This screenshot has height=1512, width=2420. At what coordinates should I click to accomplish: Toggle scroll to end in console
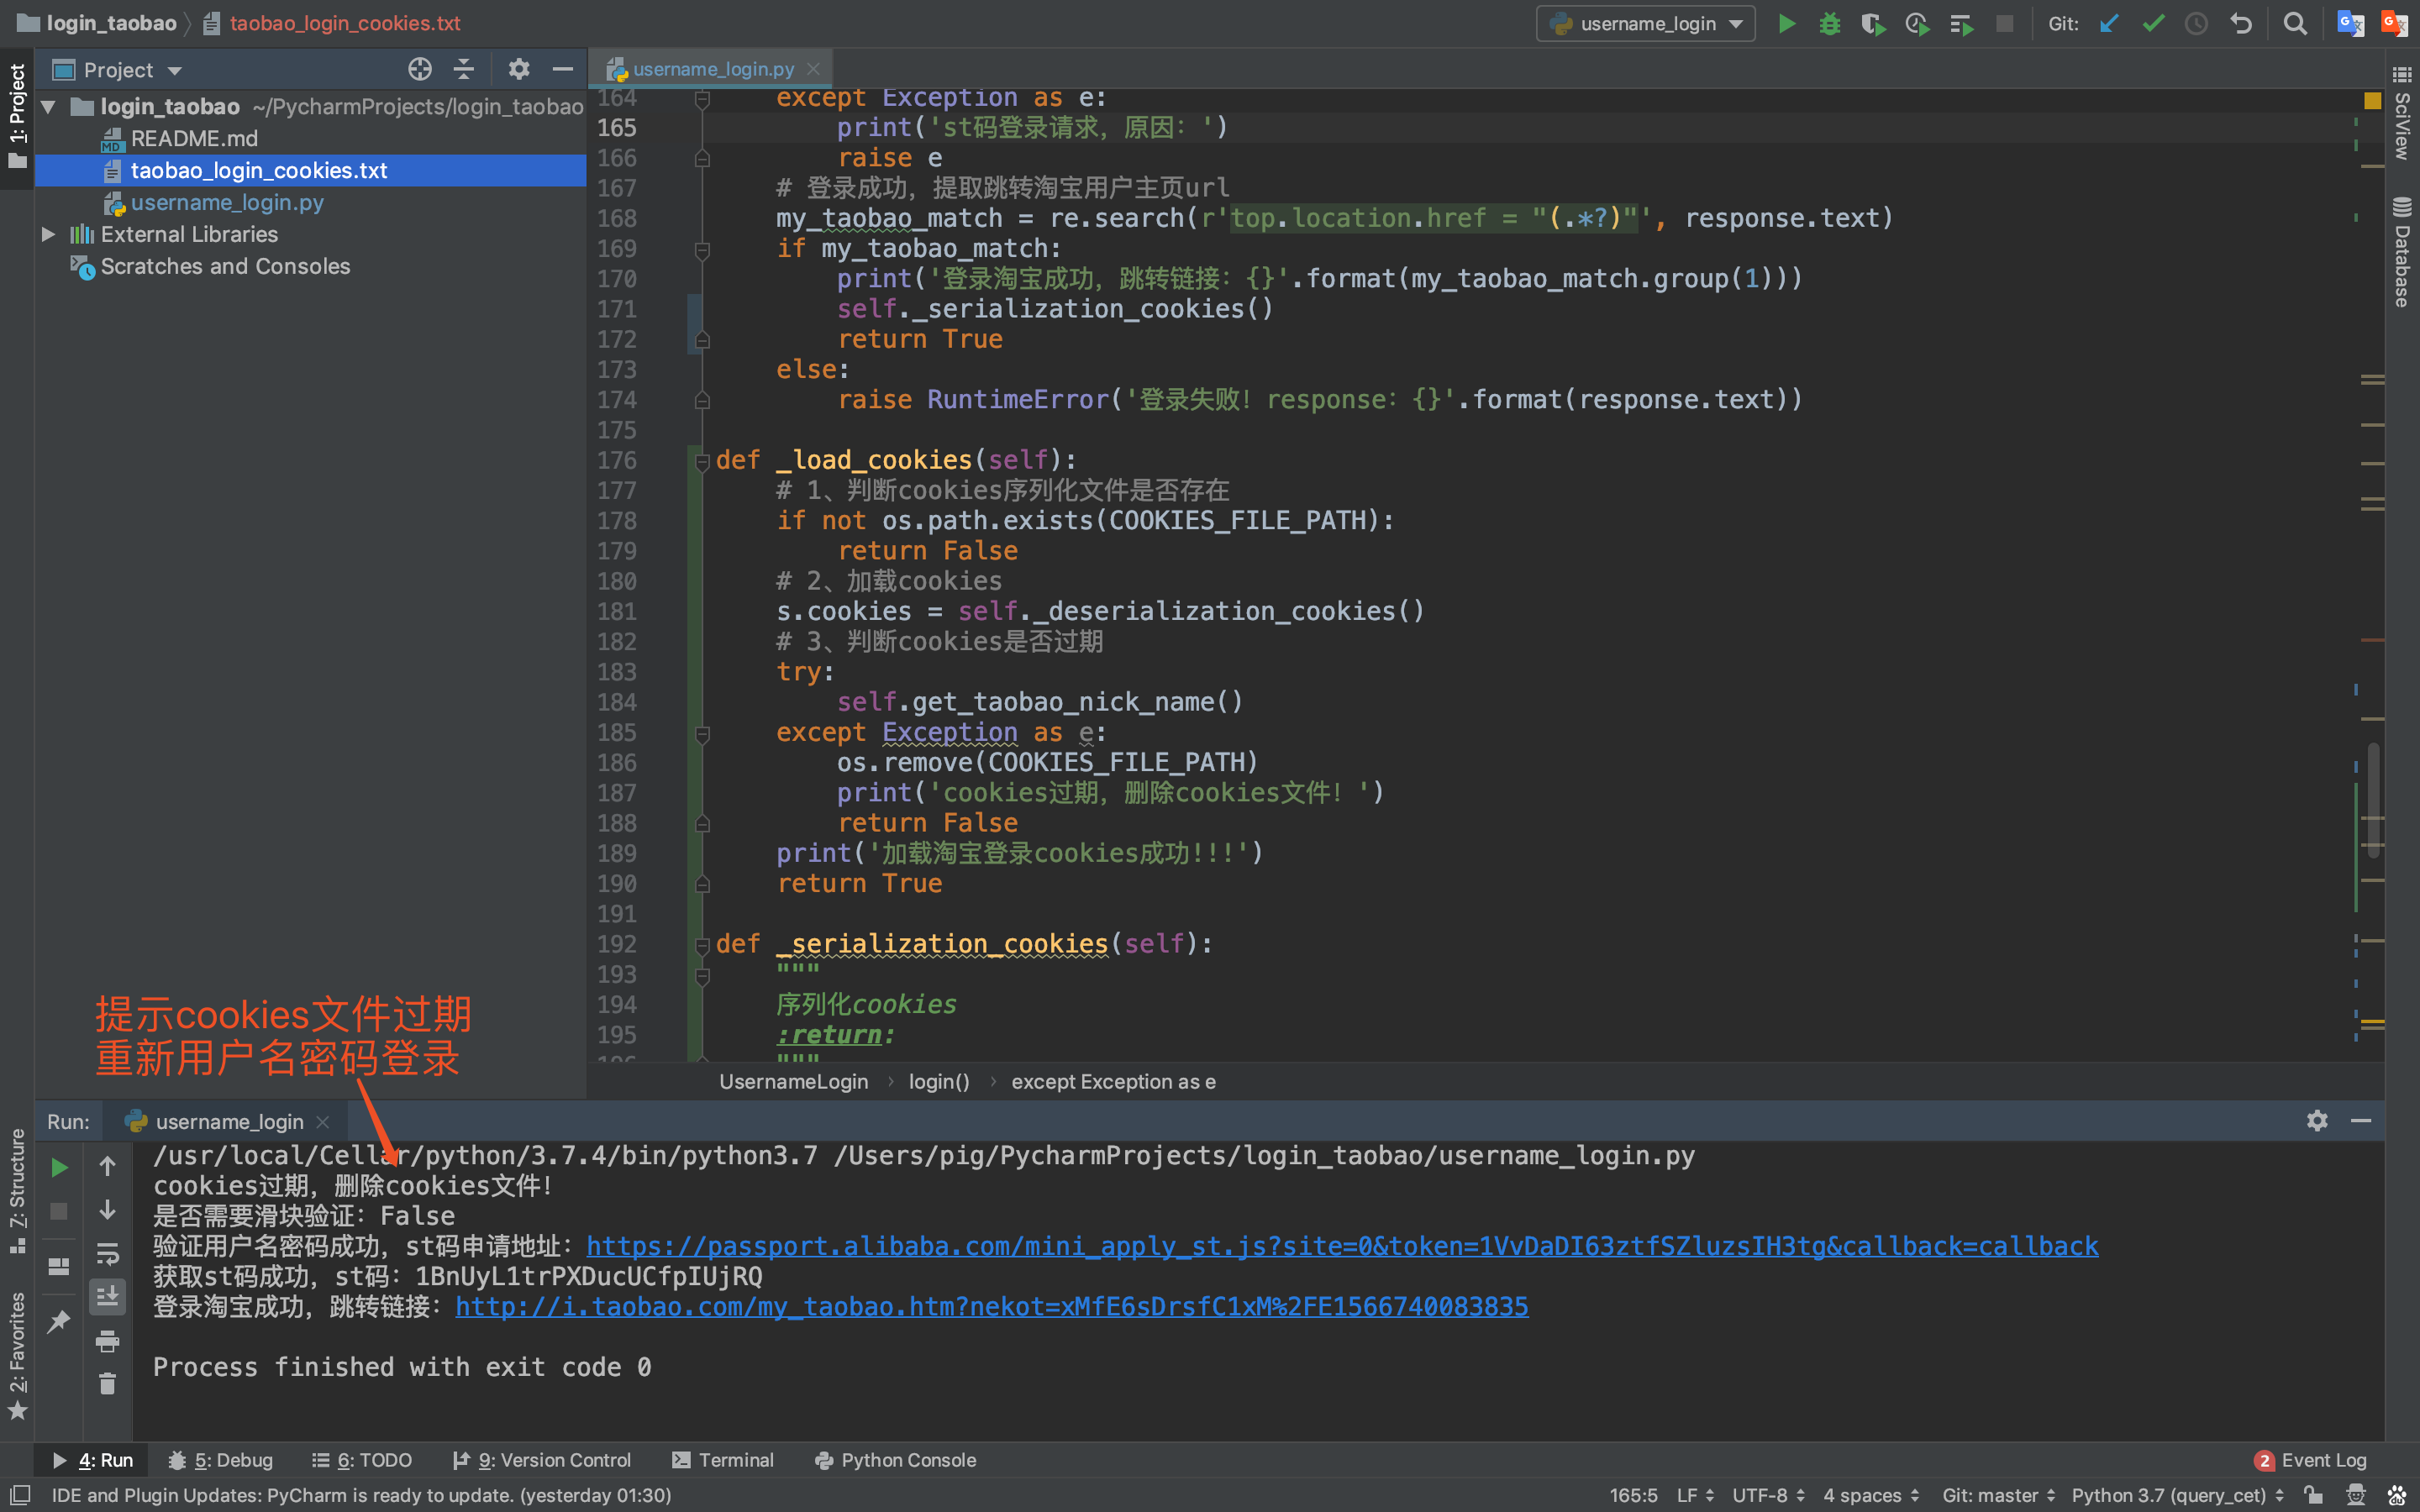(x=107, y=1297)
